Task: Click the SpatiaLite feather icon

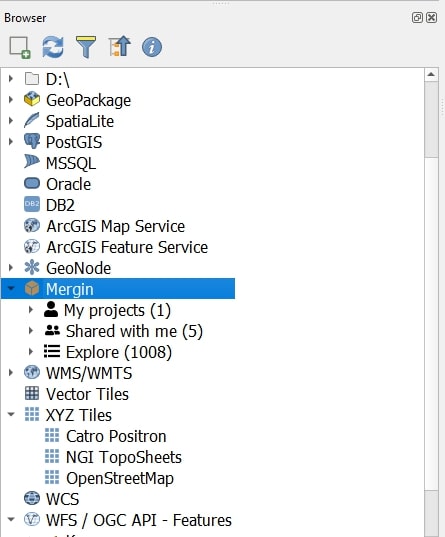Action: pos(32,120)
